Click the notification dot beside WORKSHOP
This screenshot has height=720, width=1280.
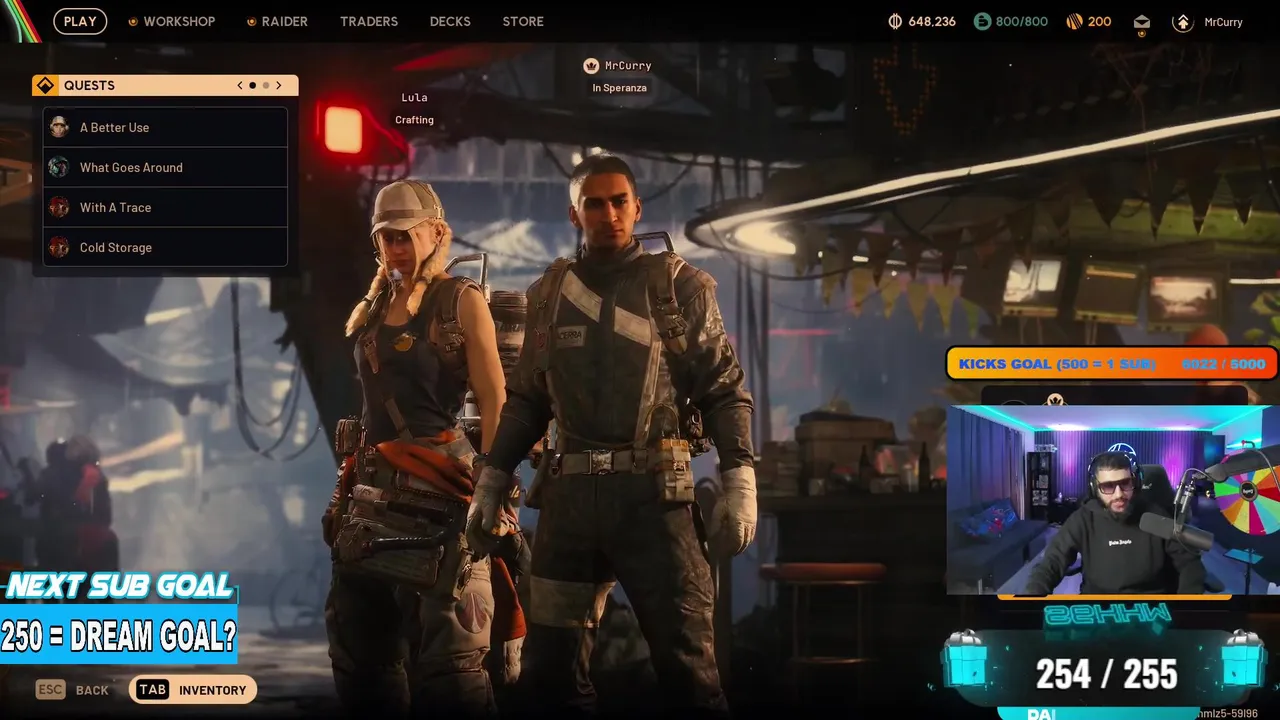point(133,22)
